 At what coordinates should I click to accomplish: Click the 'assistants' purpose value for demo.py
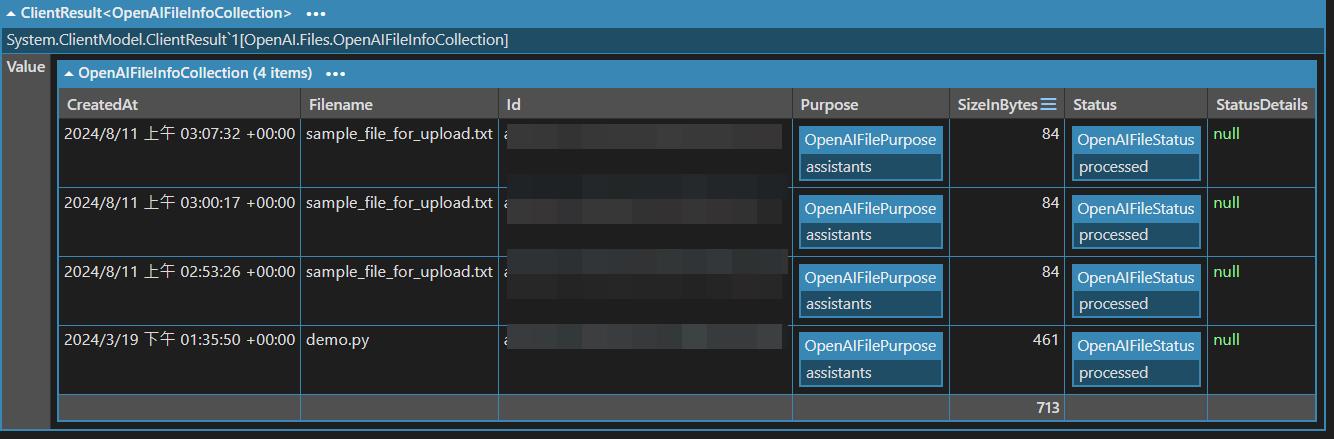coord(839,373)
